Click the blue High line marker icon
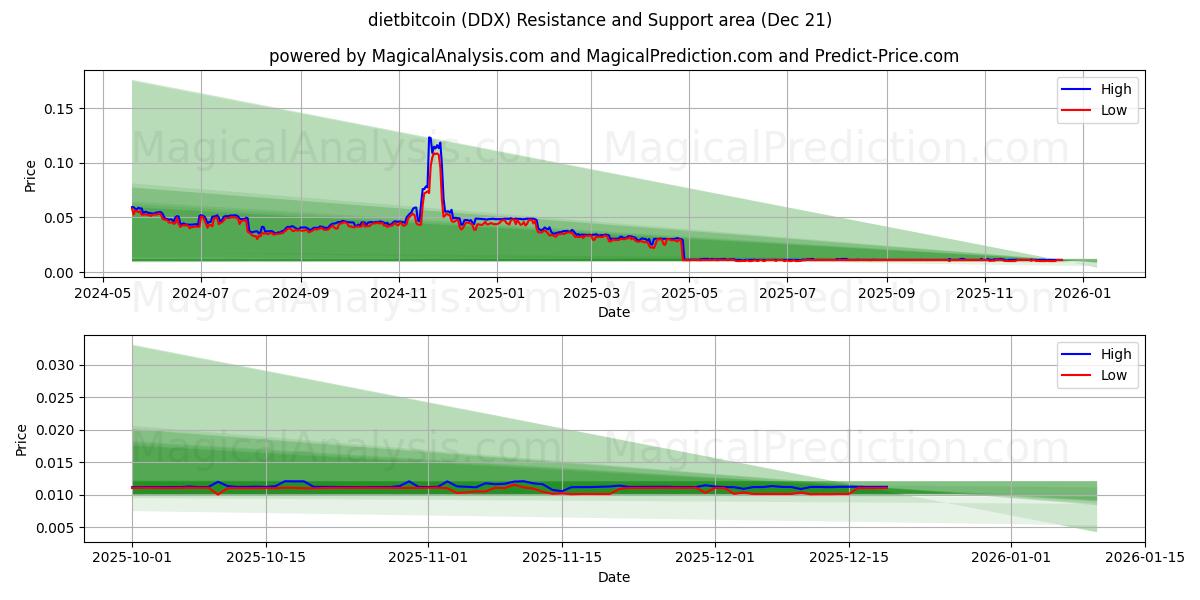The height and width of the screenshot is (600, 1200). click(x=1075, y=89)
